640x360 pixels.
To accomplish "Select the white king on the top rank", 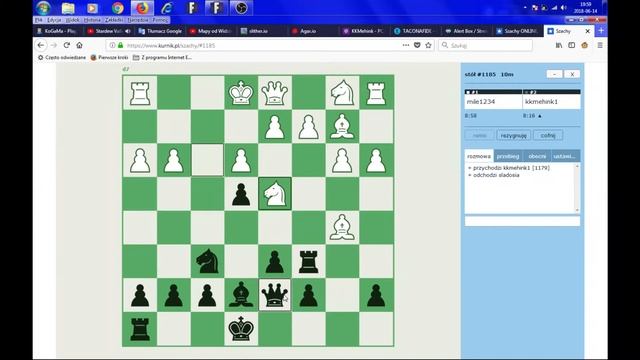I will pyautogui.click(x=241, y=93).
